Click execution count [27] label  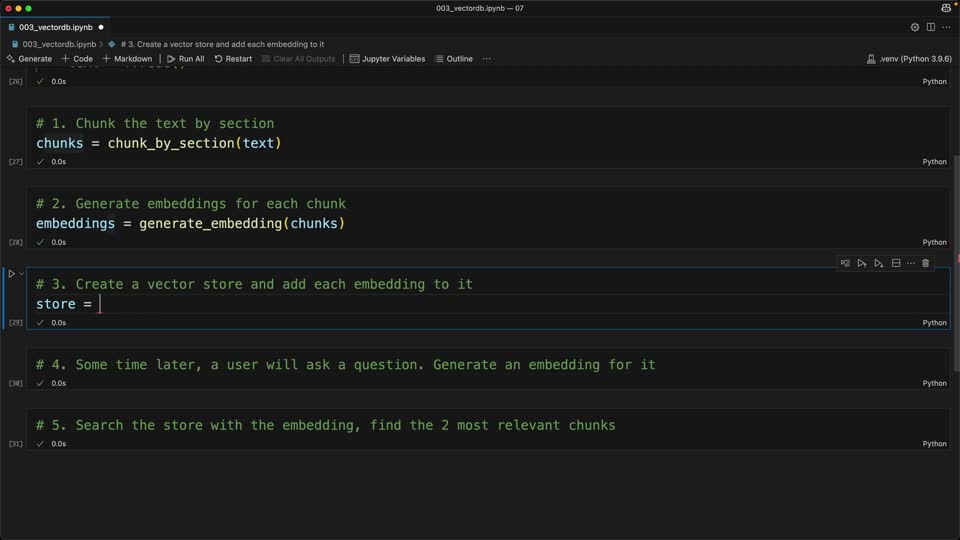click(15, 162)
